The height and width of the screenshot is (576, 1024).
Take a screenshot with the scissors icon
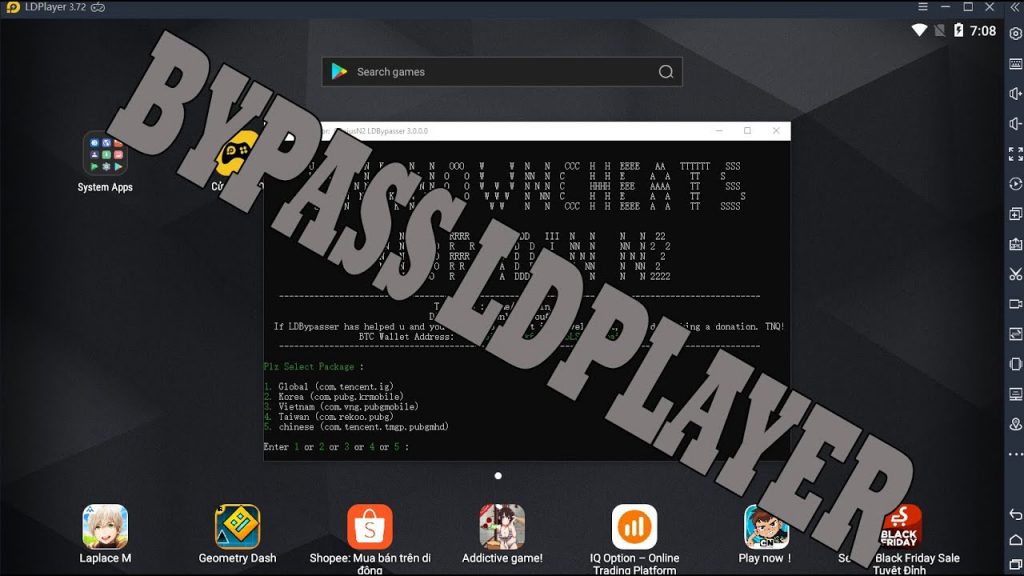click(1016, 274)
